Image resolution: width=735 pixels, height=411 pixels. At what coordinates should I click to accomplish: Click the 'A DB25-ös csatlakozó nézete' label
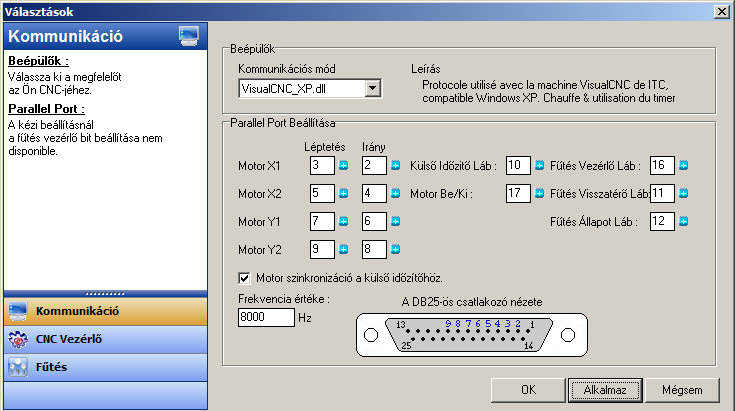click(x=472, y=302)
